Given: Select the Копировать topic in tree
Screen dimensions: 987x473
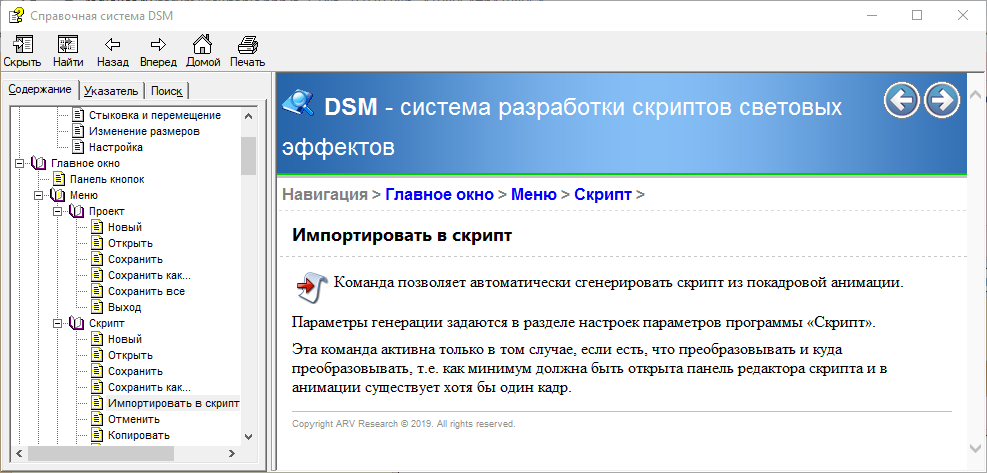Looking at the screenshot, I should 138,435.
